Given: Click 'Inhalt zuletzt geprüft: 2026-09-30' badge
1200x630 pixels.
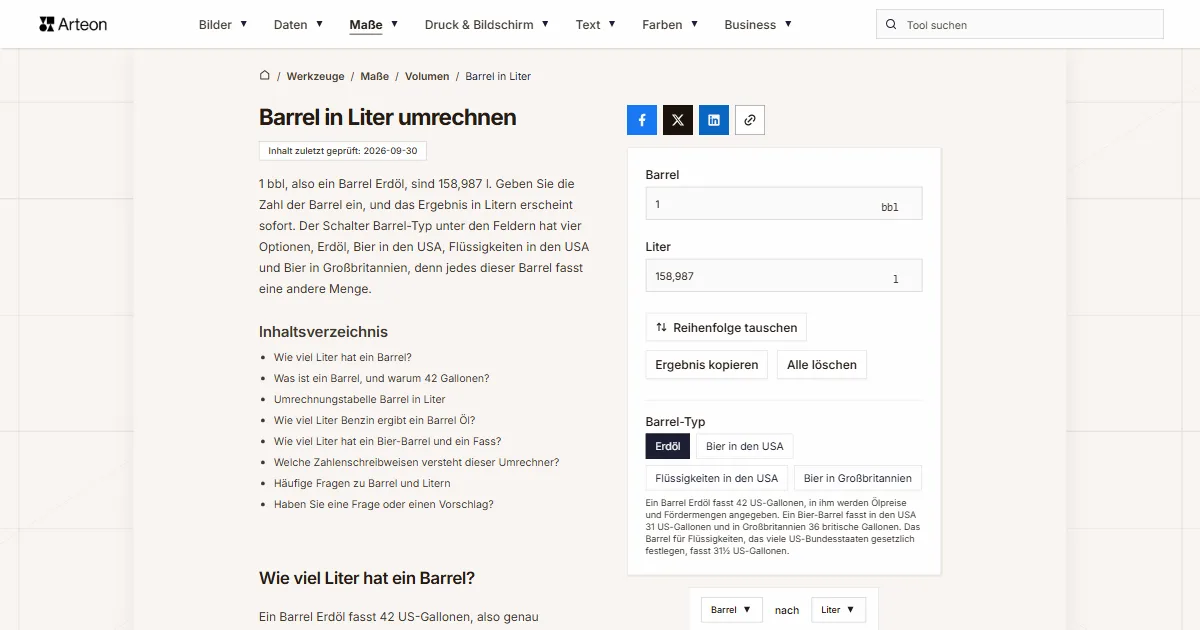Looking at the screenshot, I should point(343,151).
